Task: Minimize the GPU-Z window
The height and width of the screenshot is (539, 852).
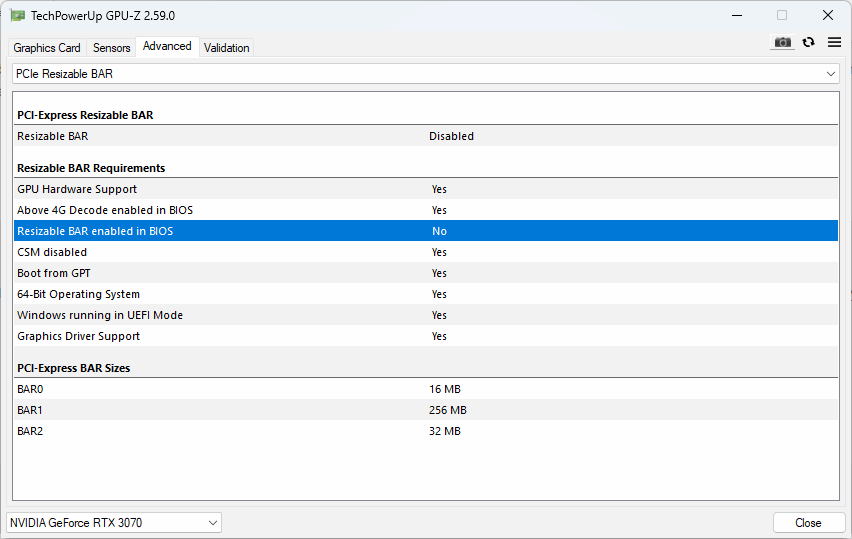Action: (737, 15)
